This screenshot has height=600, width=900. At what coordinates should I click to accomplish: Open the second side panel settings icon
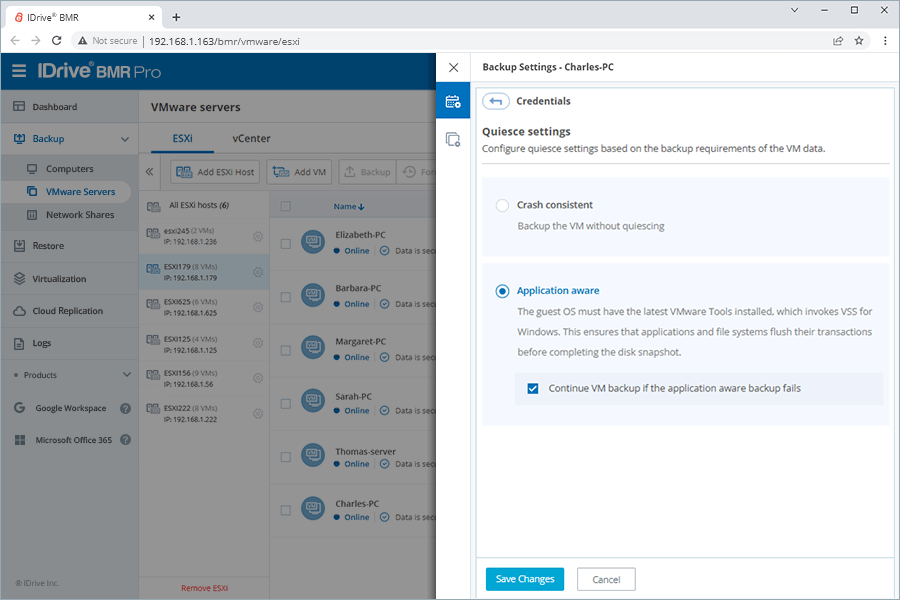pos(453,140)
